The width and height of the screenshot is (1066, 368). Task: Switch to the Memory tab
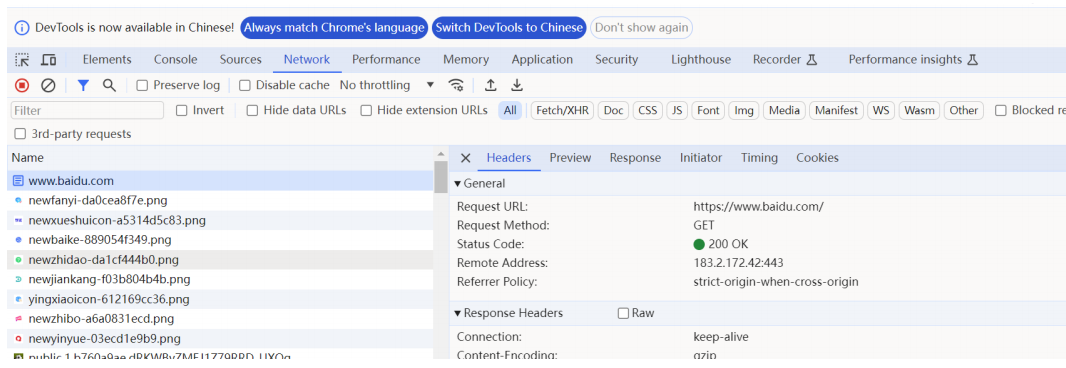[x=466, y=60]
